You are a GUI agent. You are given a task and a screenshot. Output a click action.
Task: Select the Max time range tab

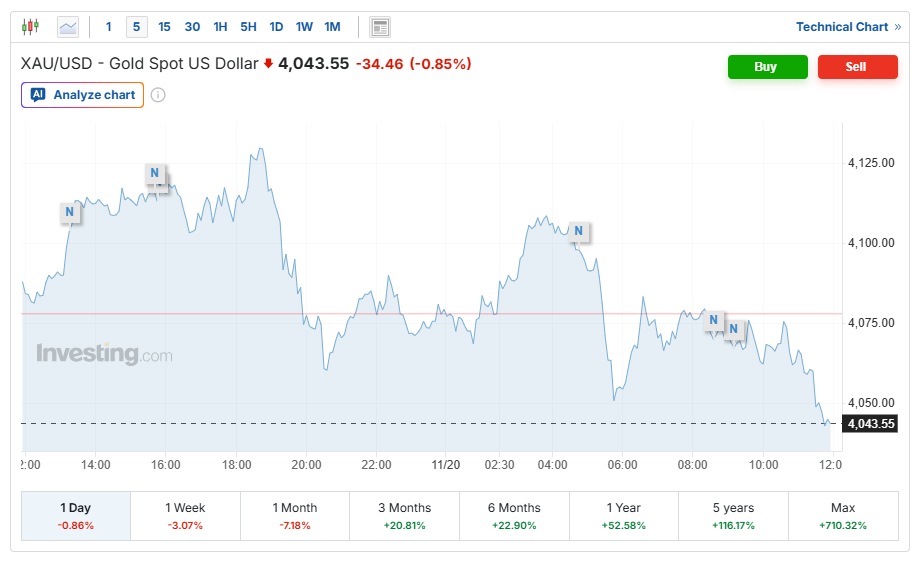point(842,515)
